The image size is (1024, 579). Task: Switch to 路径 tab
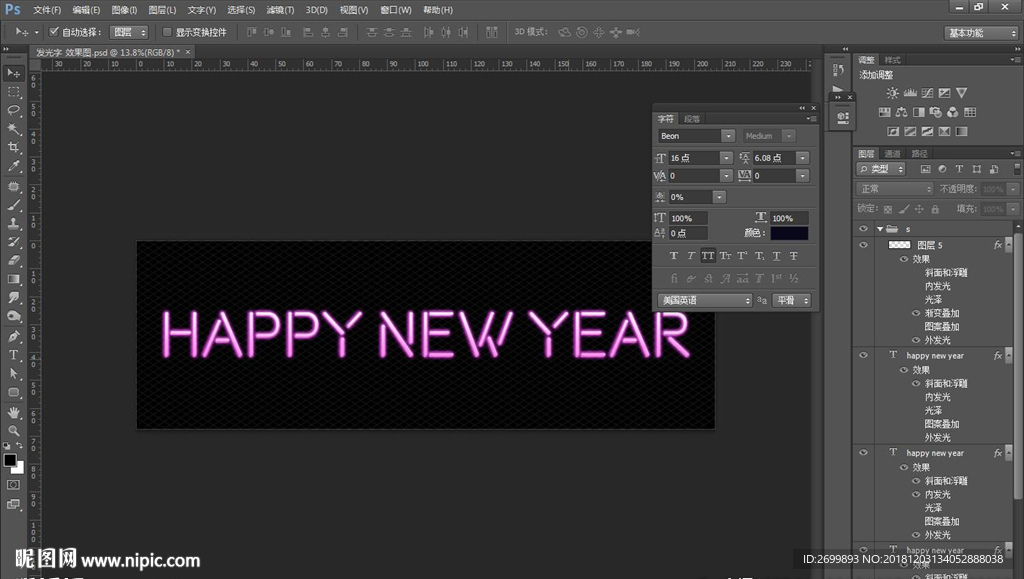919,153
